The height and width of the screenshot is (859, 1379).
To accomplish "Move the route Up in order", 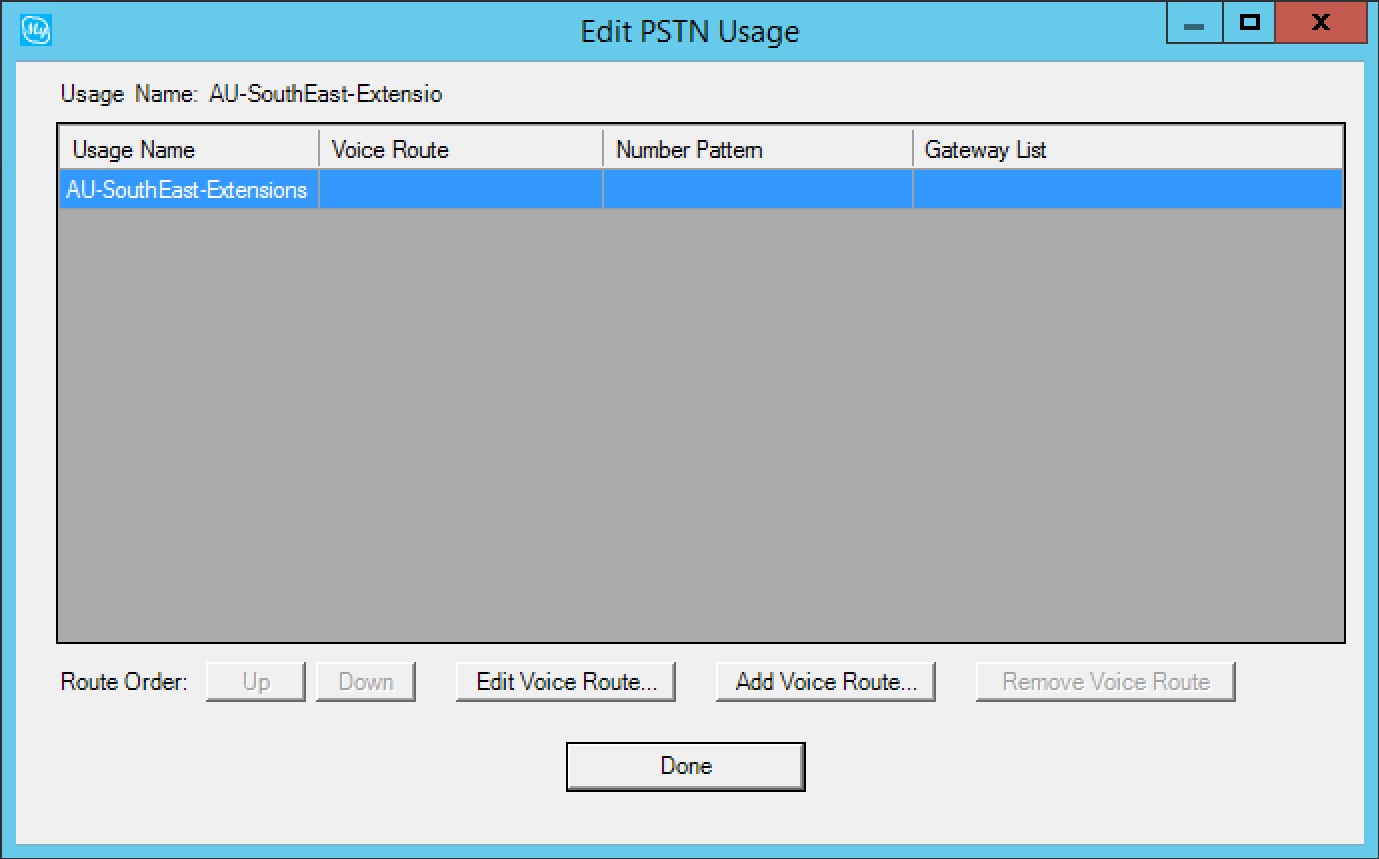I will pos(256,682).
